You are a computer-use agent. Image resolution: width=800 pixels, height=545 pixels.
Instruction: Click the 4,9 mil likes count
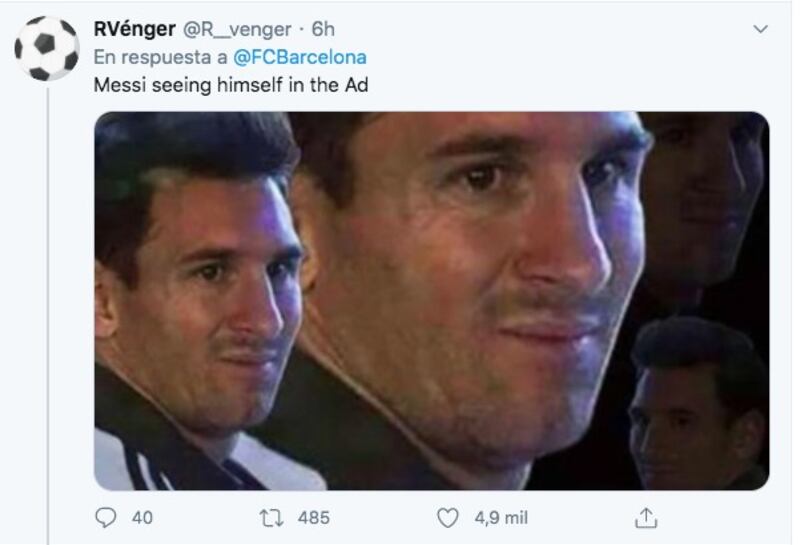click(501, 518)
